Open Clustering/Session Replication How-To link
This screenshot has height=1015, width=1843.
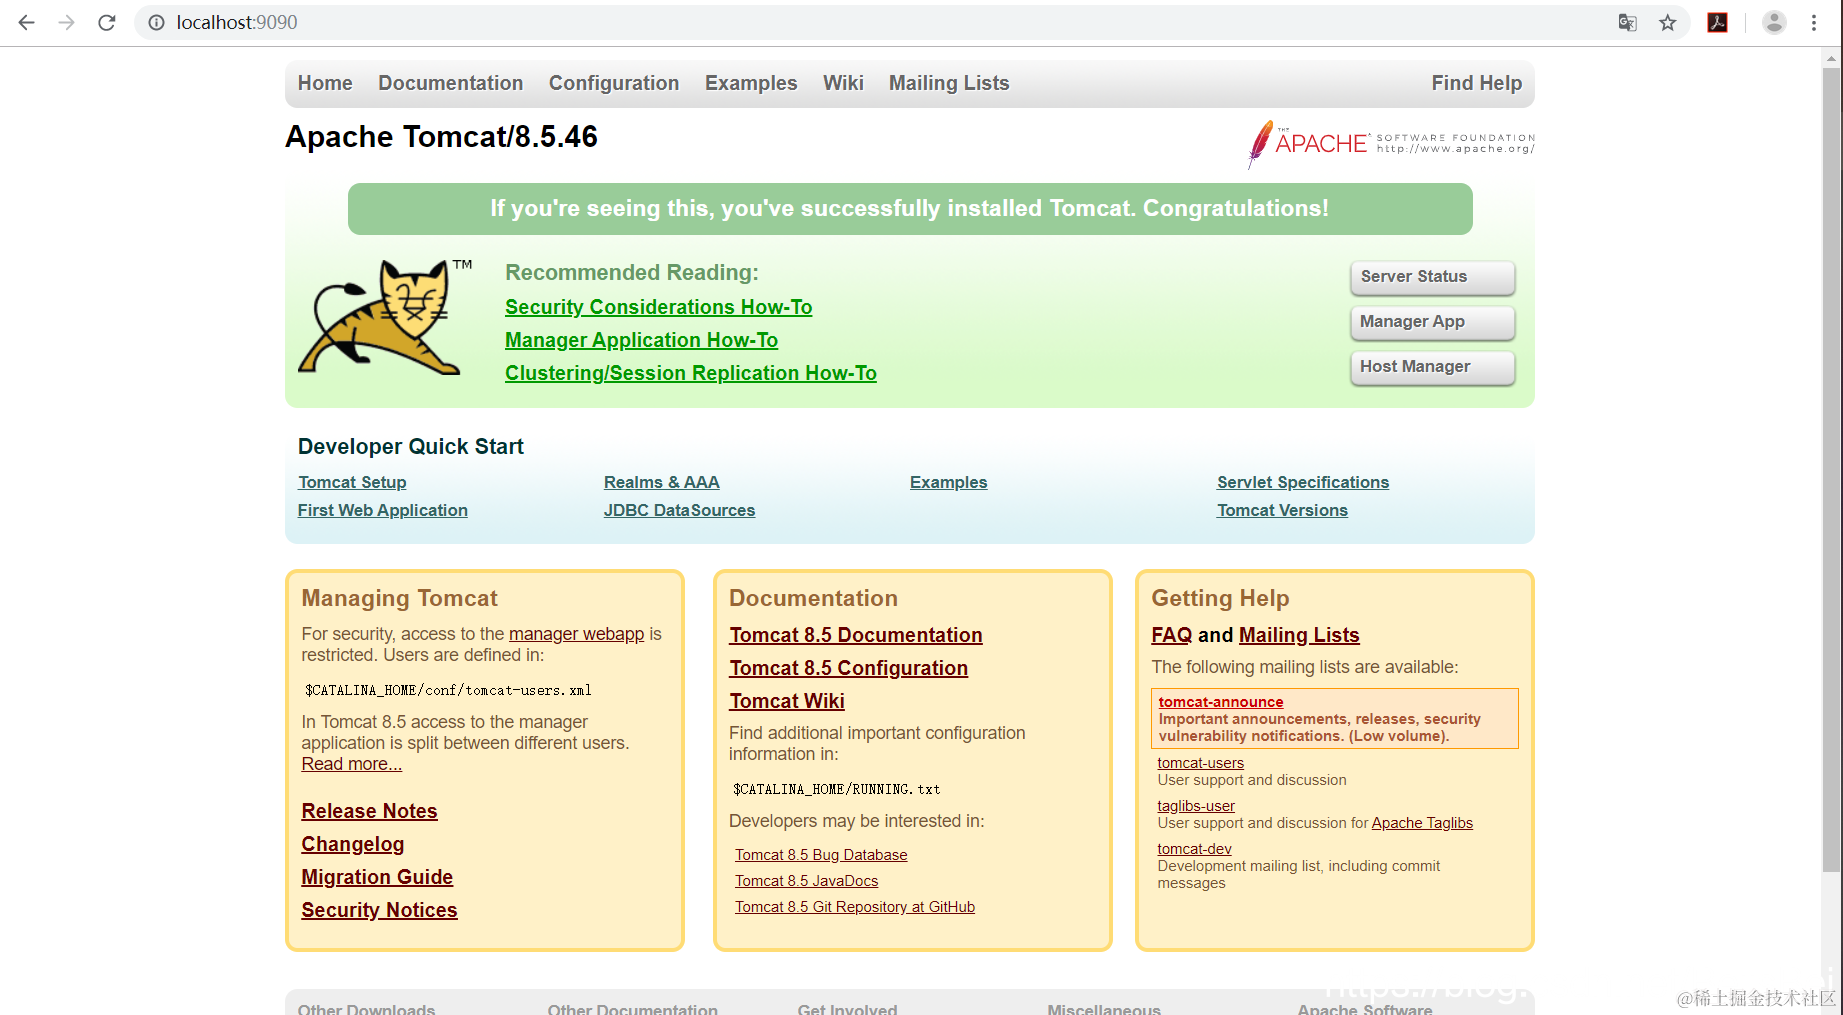tap(691, 373)
